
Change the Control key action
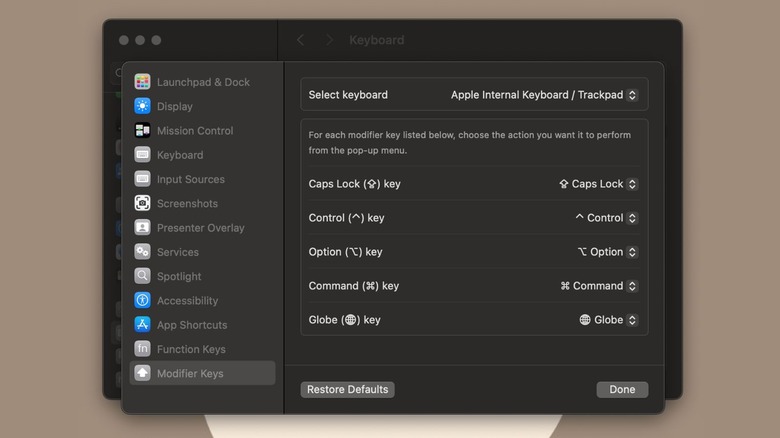coord(606,218)
